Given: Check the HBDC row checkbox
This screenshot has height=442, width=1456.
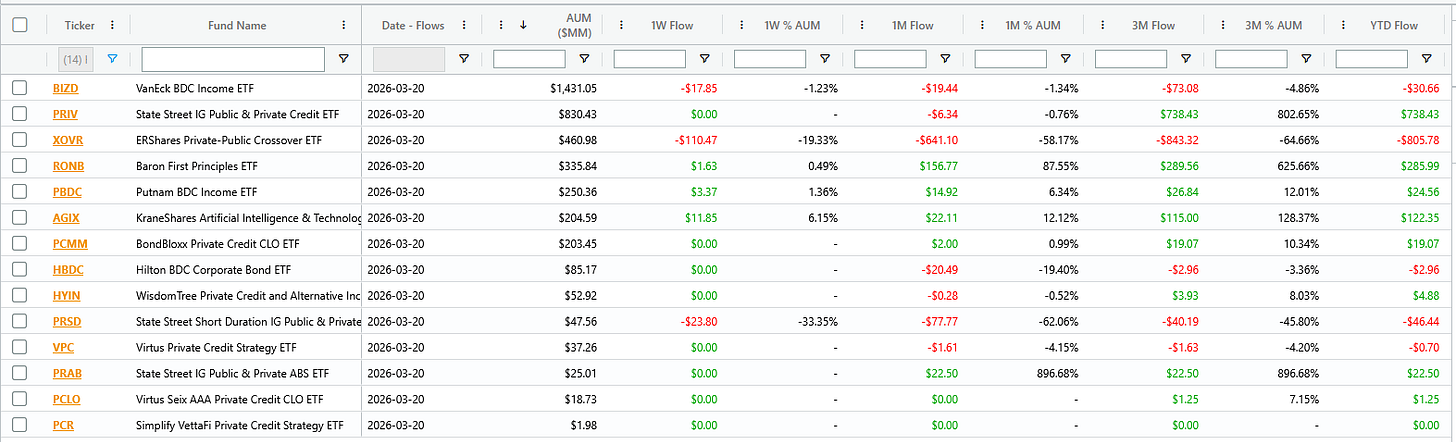Looking at the screenshot, I should 19,269.
